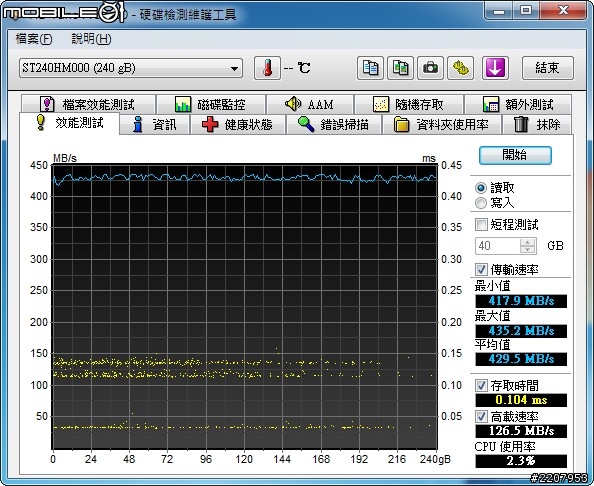Click the purple down-arrow minimize to tray icon
Screen dimensions: 594x486
coord(495,68)
